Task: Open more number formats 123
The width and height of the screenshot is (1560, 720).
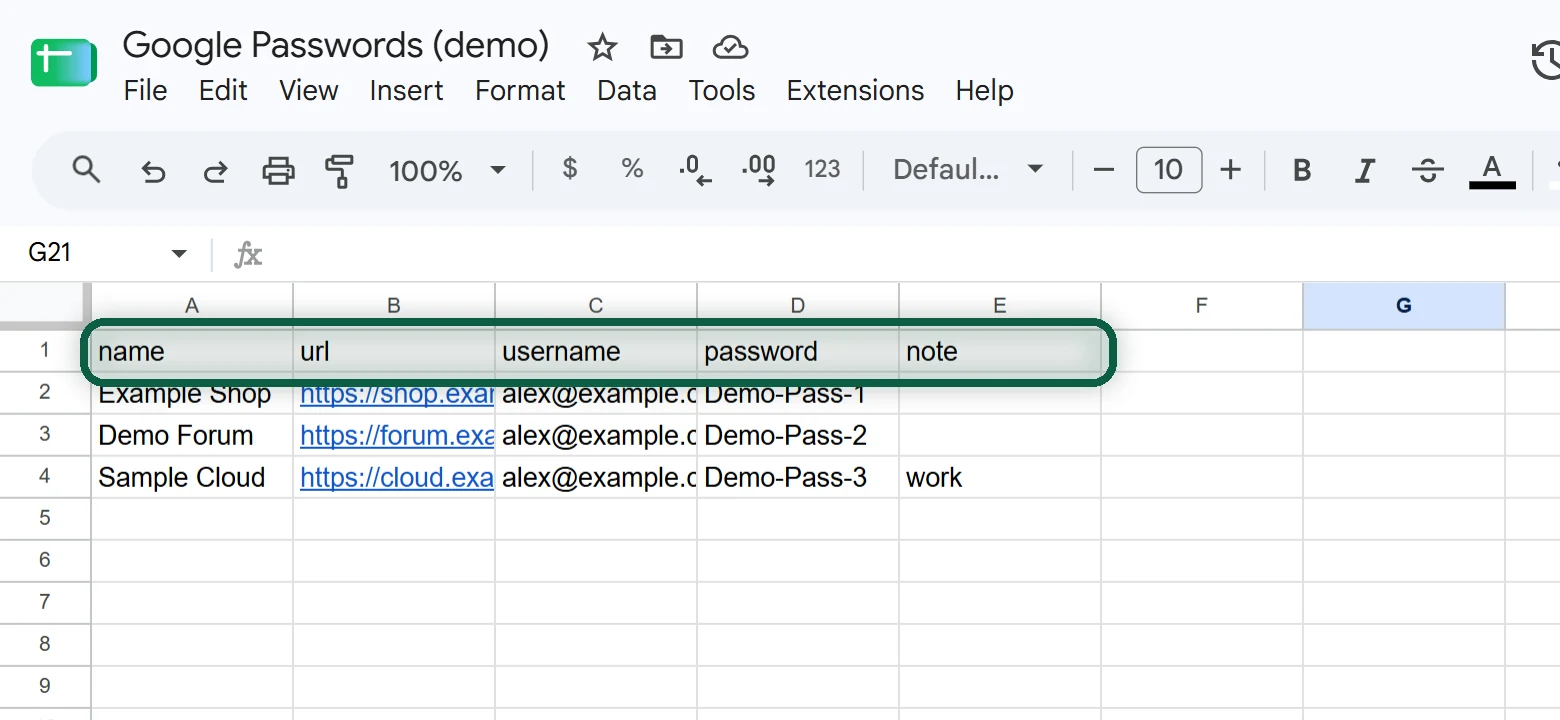Action: click(x=822, y=169)
